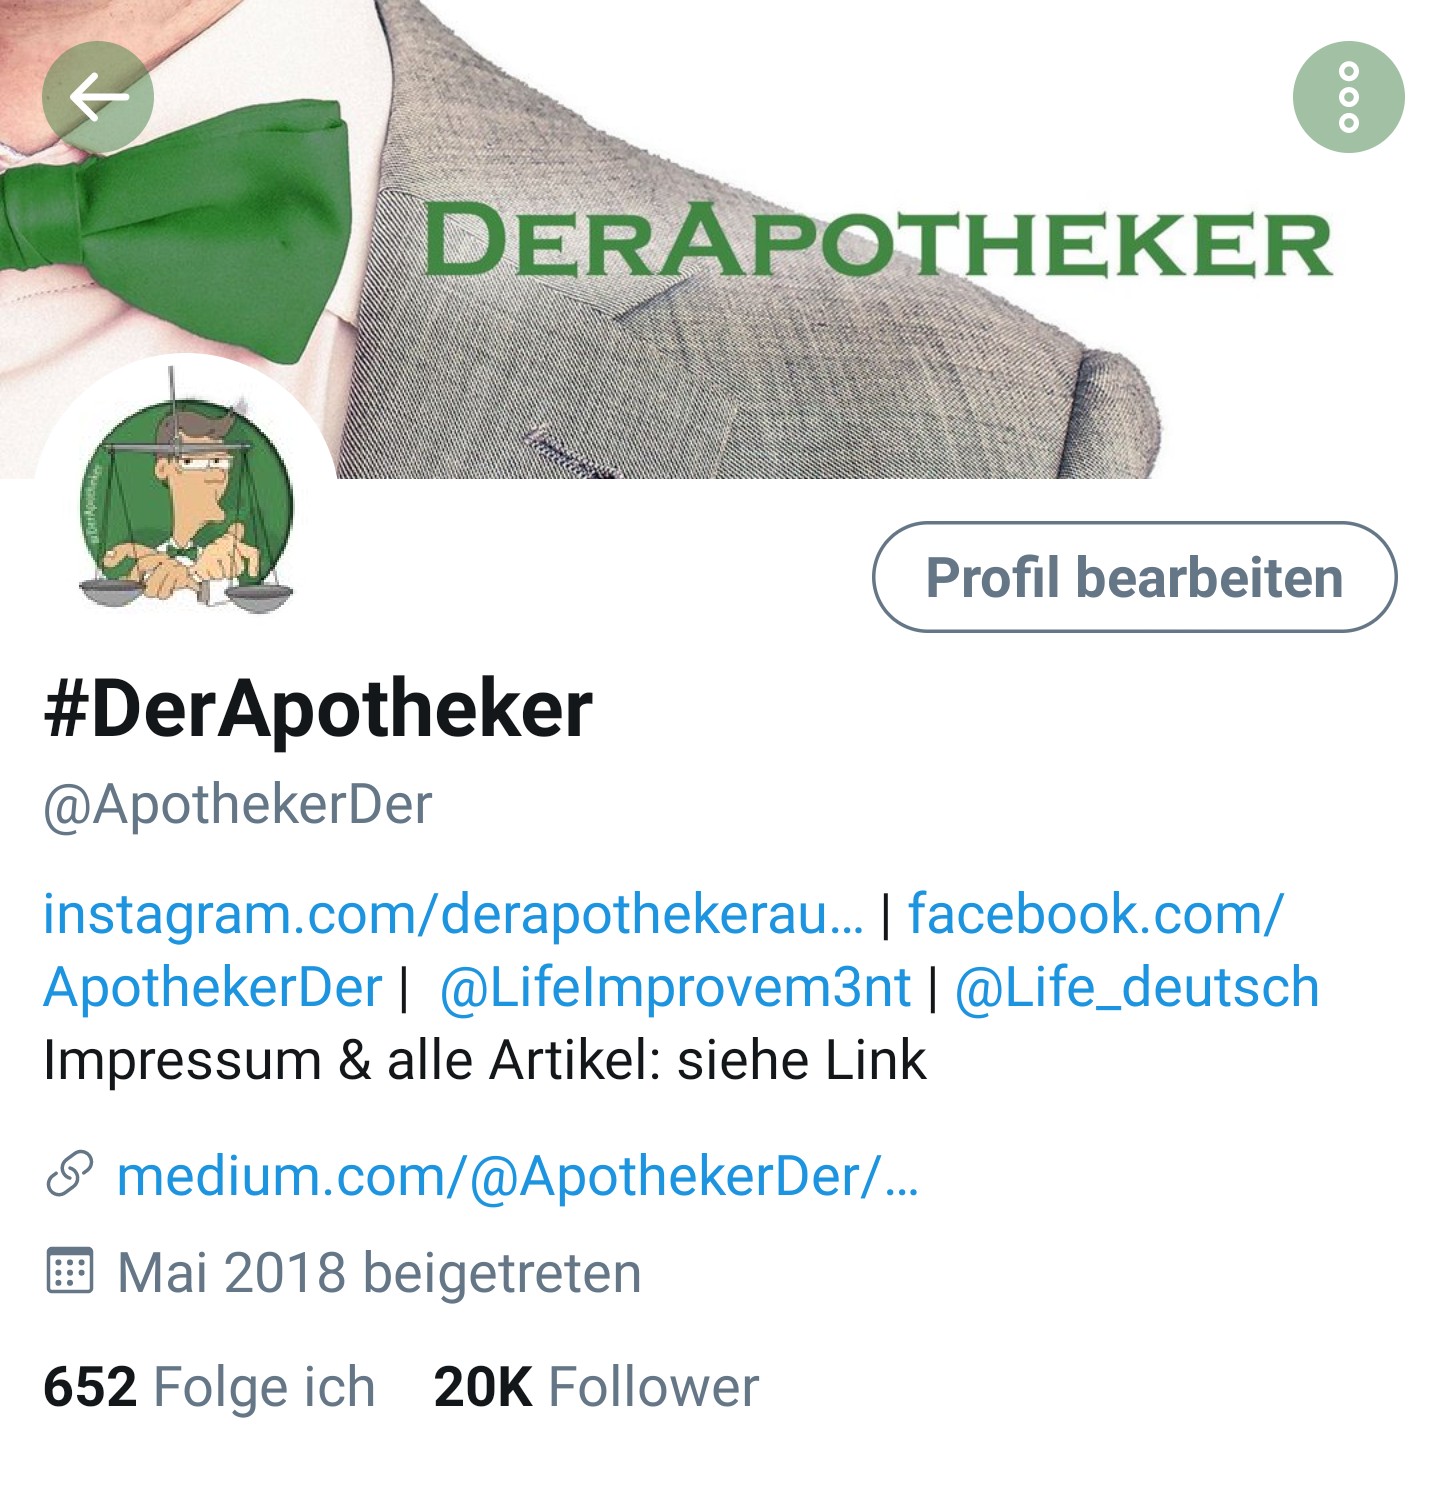
Task: Open the instagram.com/derapothekerau… link
Action: (453, 913)
